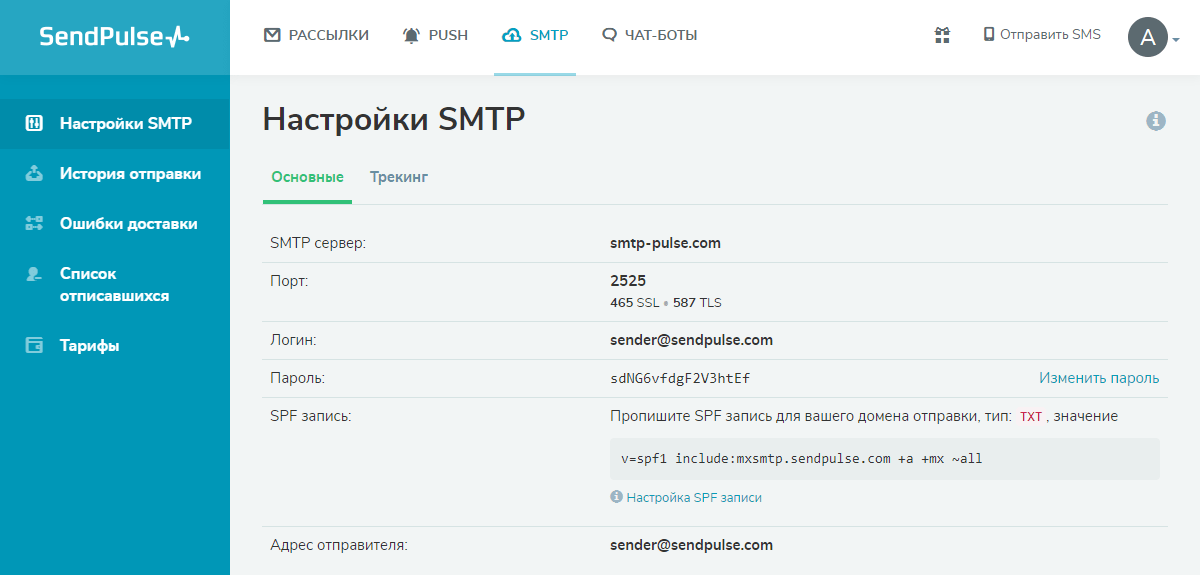Image resolution: width=1200 pixels, height=575 pixels.
Task: Click the SMTP сервер: label
Action: [318, 243]
